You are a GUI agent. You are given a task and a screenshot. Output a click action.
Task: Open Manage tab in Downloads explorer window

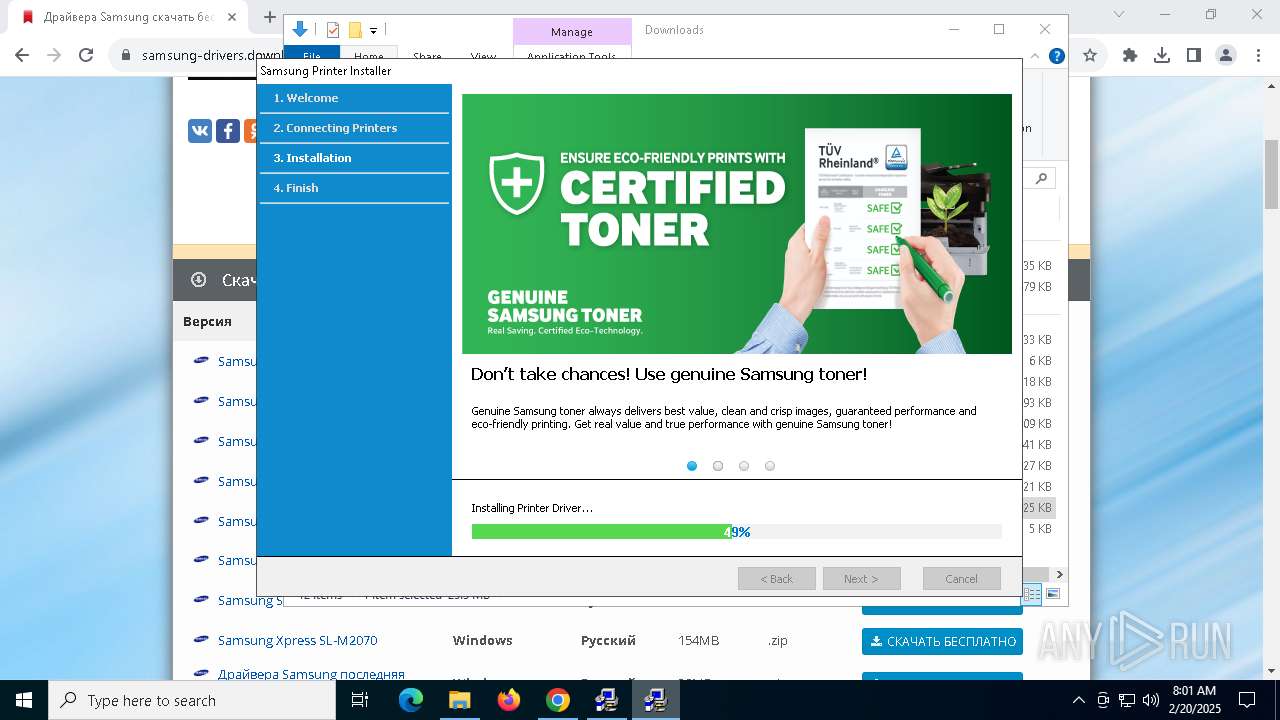(572, 32)
